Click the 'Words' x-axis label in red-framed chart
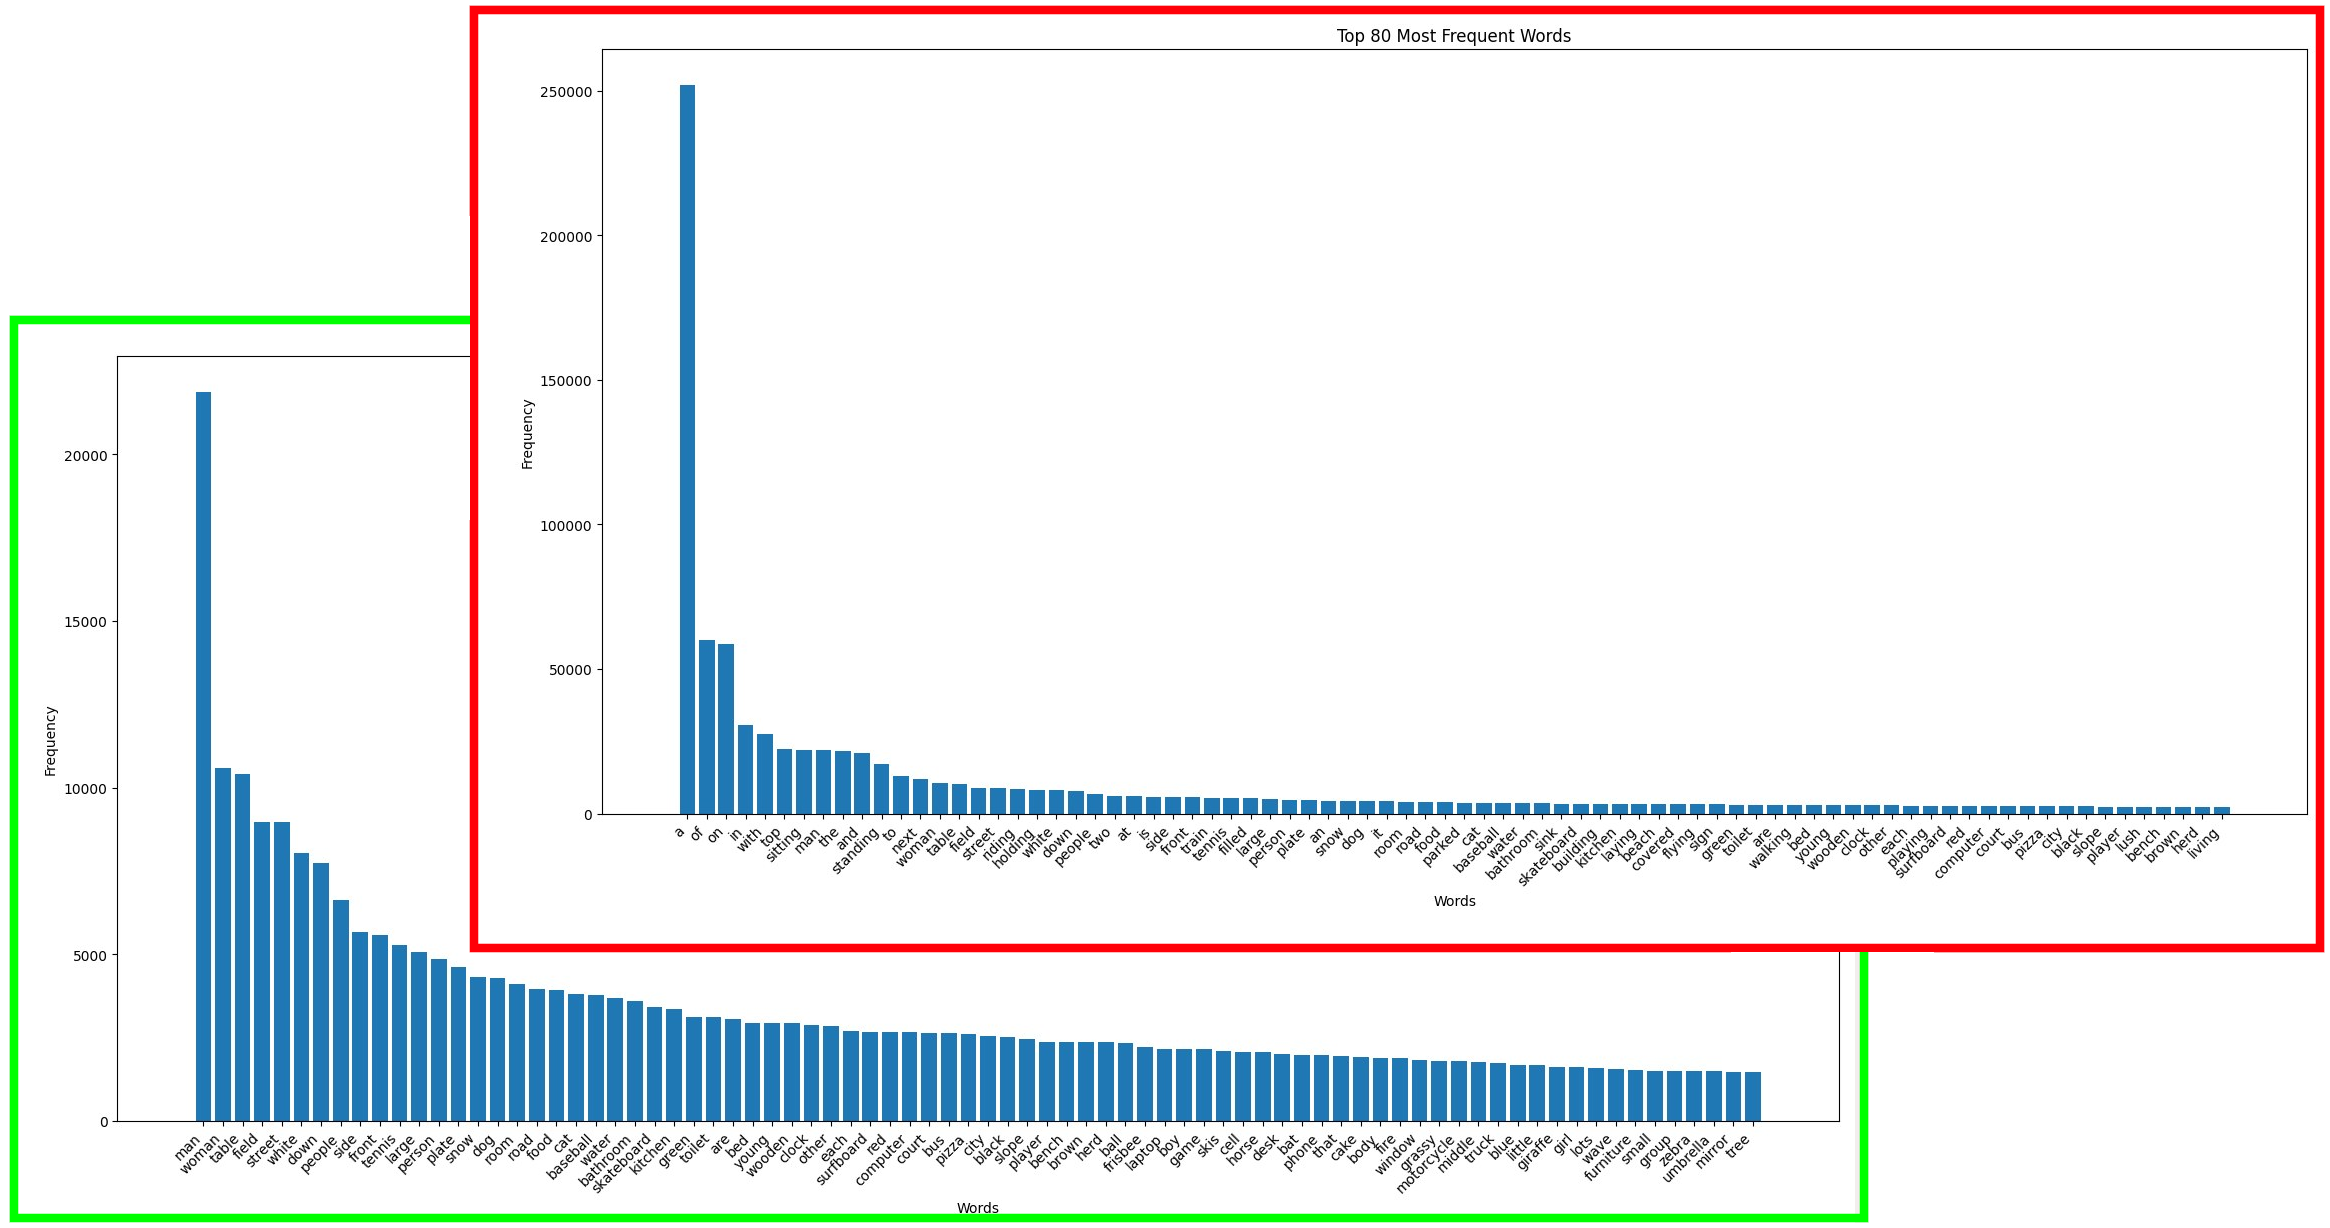 pos(1454,901)
